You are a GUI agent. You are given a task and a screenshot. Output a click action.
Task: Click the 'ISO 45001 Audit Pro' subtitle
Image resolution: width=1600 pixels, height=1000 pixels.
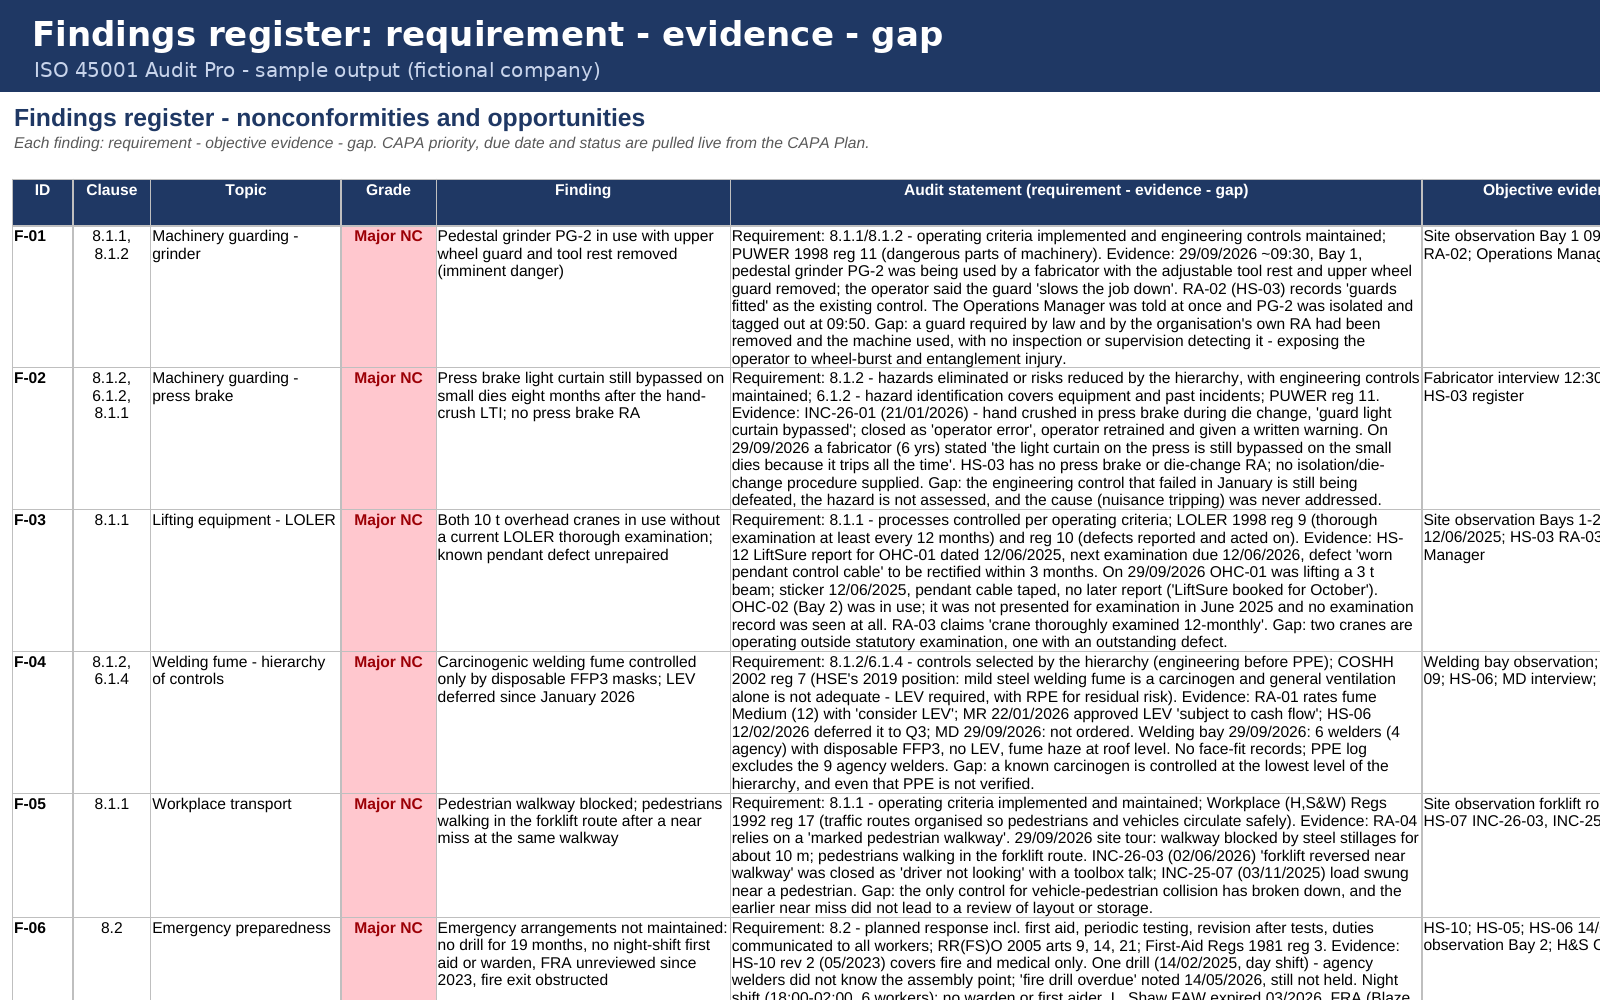(317, 70)
